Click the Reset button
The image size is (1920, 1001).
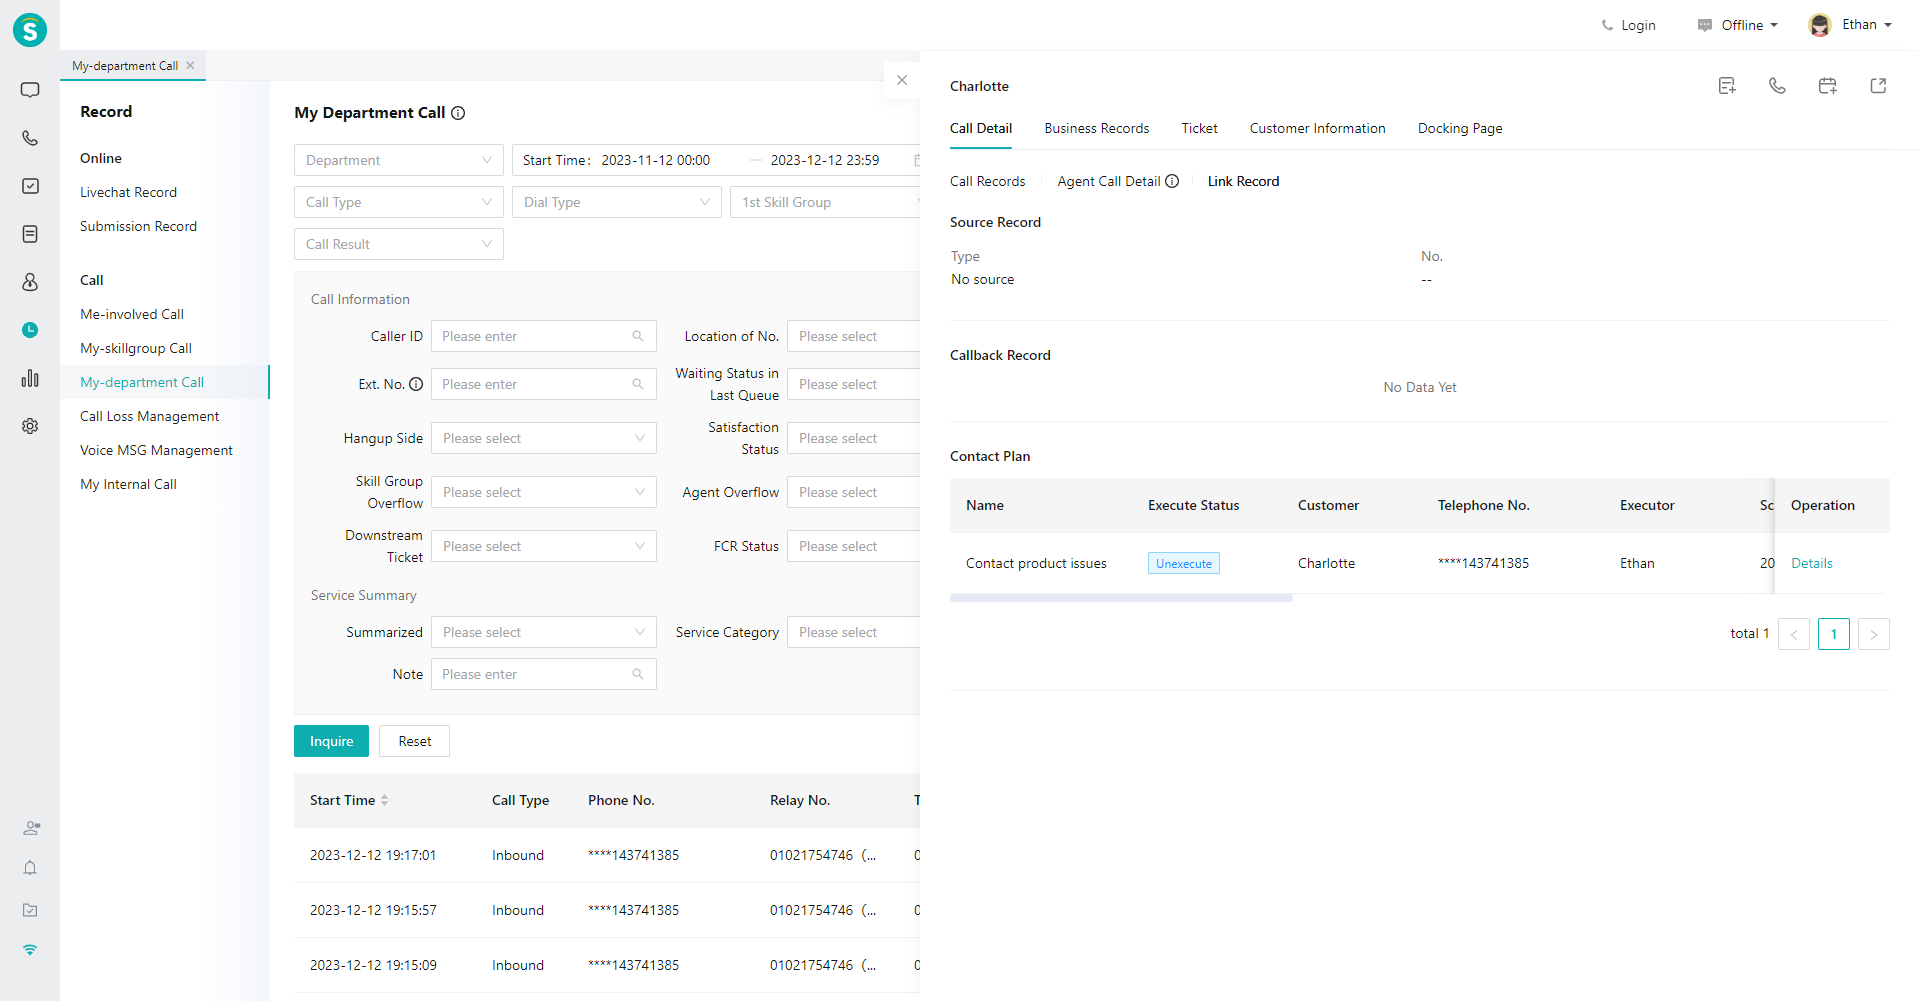coord(414,741)
